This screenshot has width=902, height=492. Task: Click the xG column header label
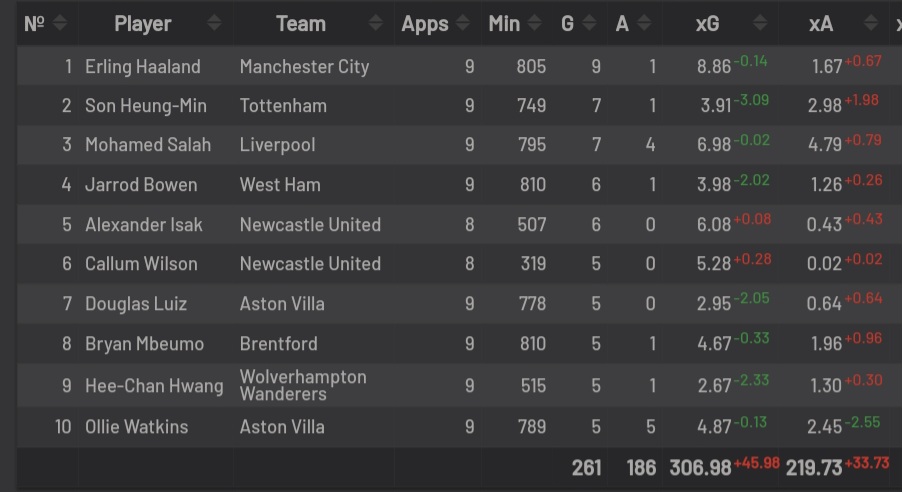tap(708, 24)
